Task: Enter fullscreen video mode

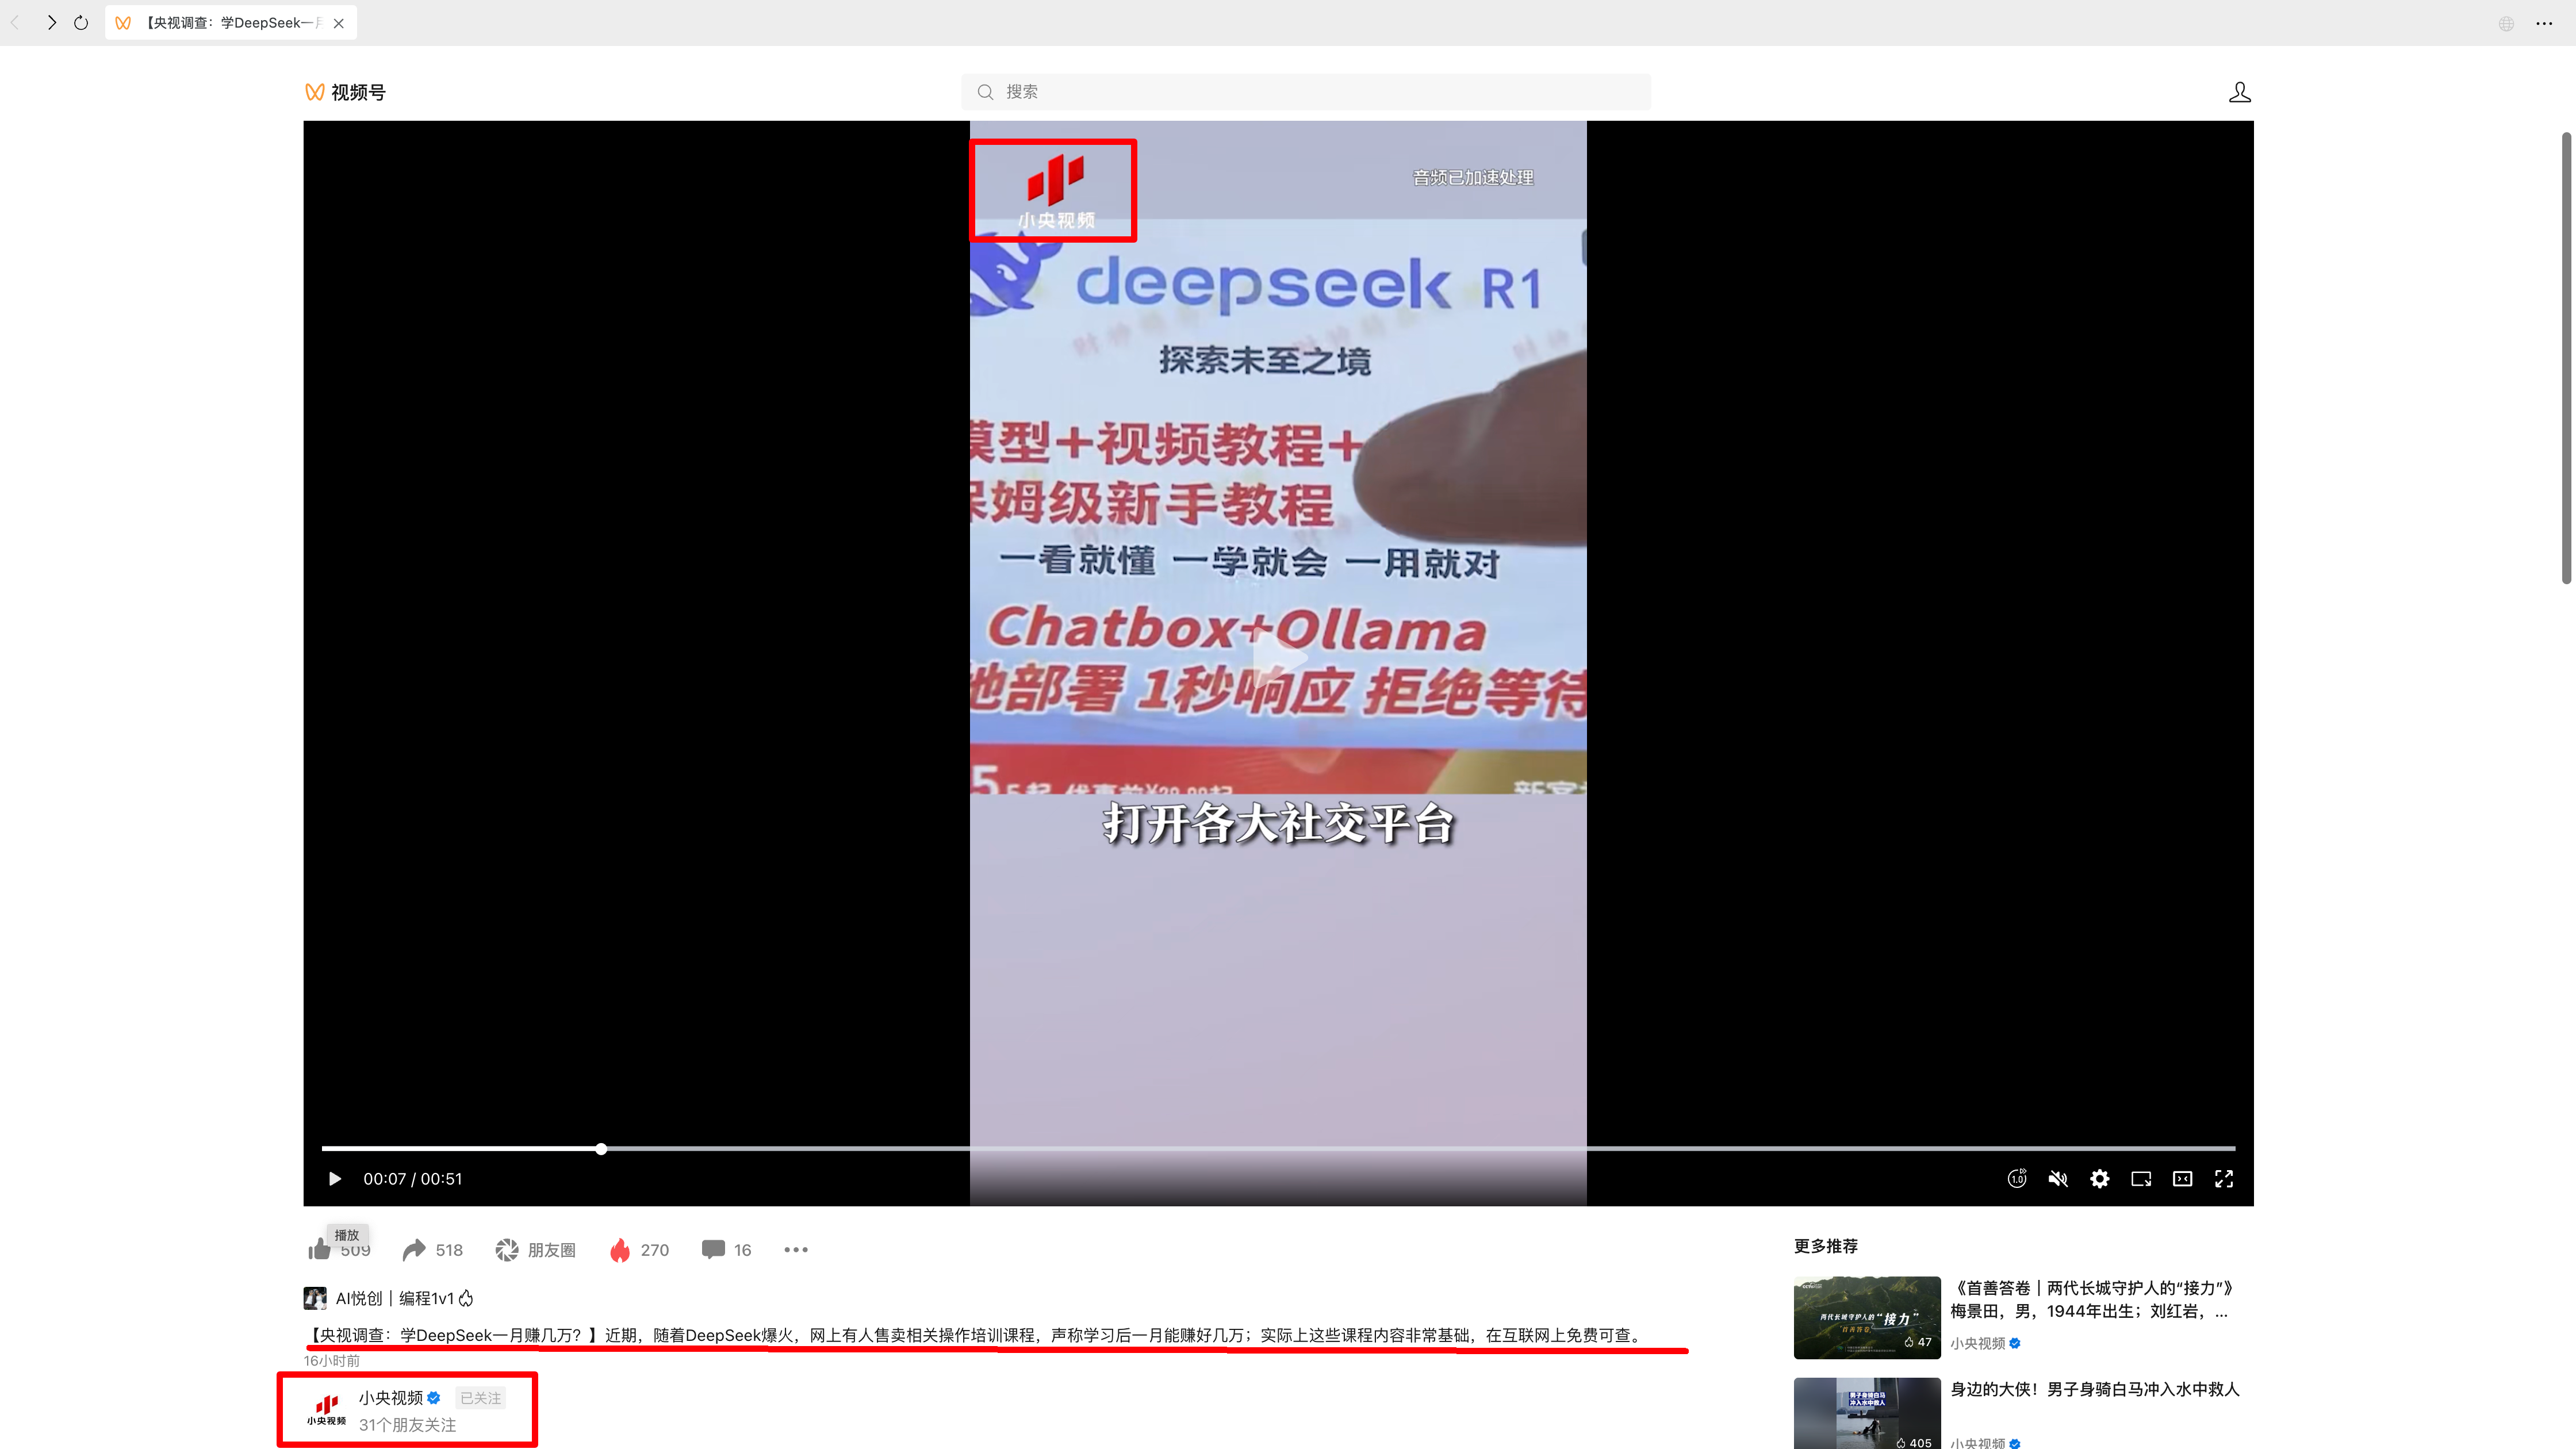Action: click(2224, 1179)
